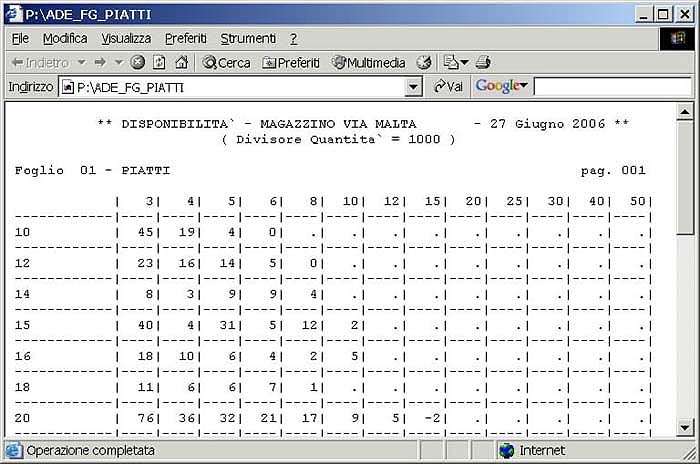Screen dimensions: 700x464
Task: Click inside the Google search field
Action: point(611,87)
